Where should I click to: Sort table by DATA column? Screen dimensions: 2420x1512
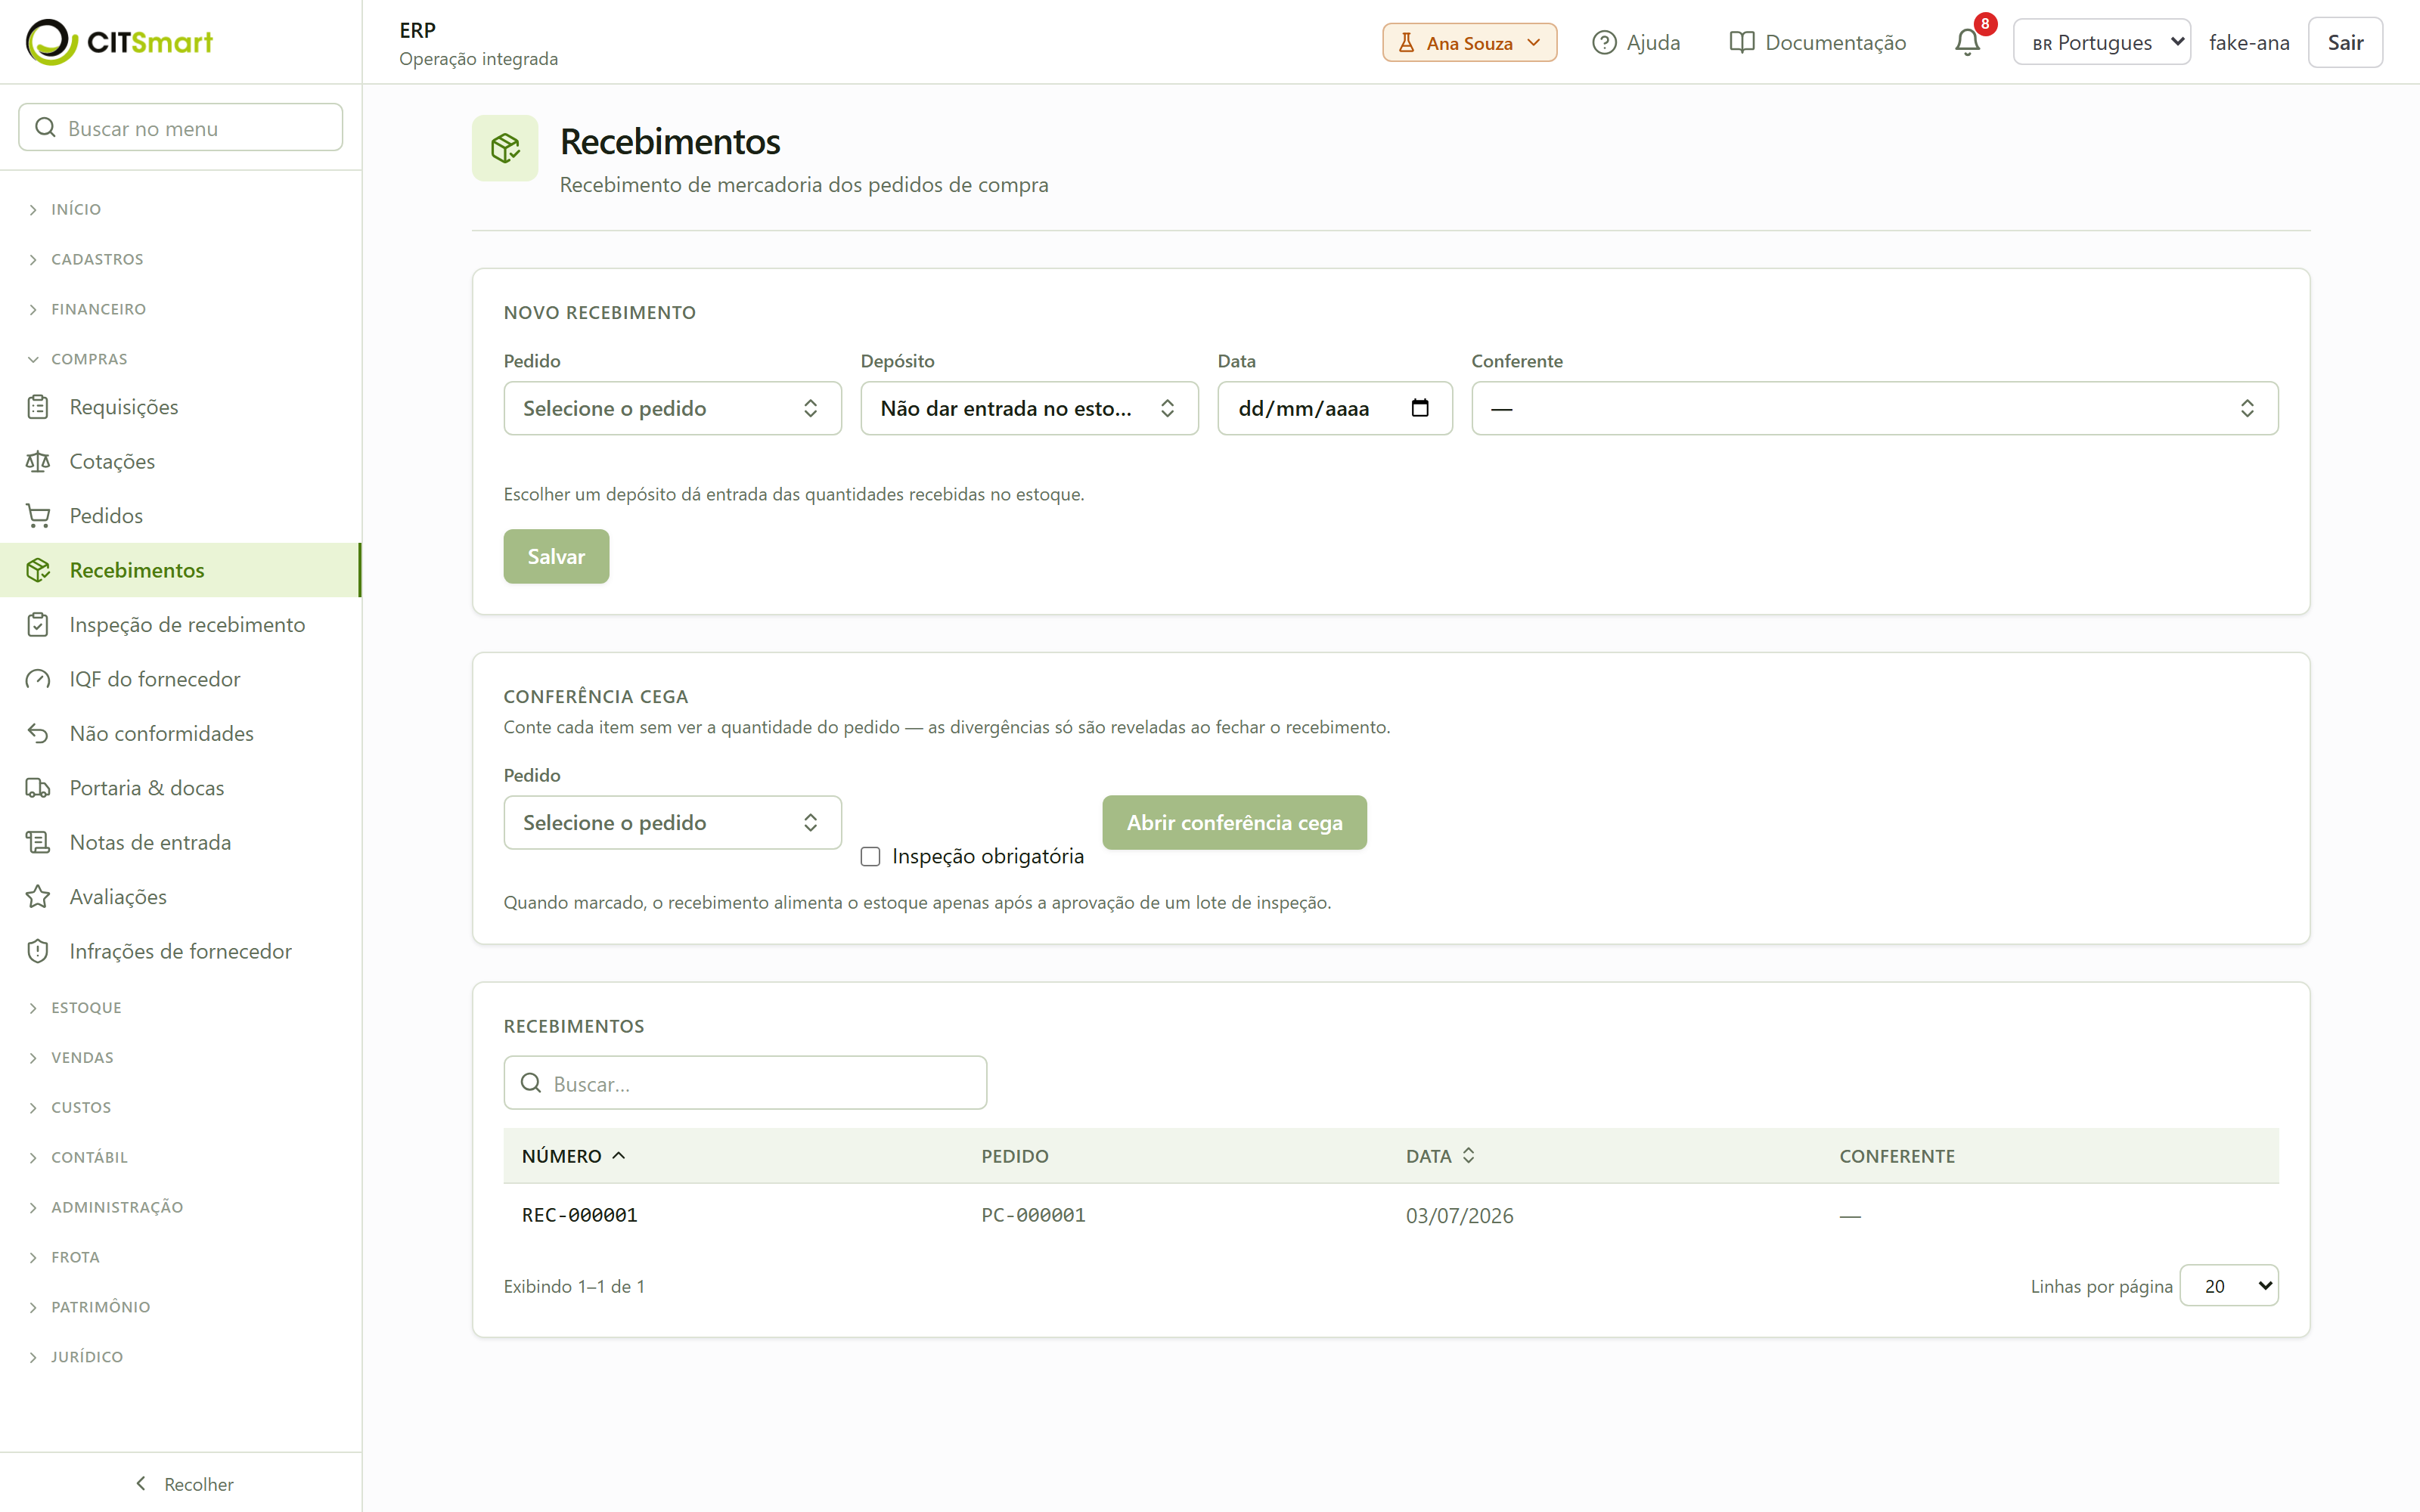pyautogui.click(x=1440, y=1156)
